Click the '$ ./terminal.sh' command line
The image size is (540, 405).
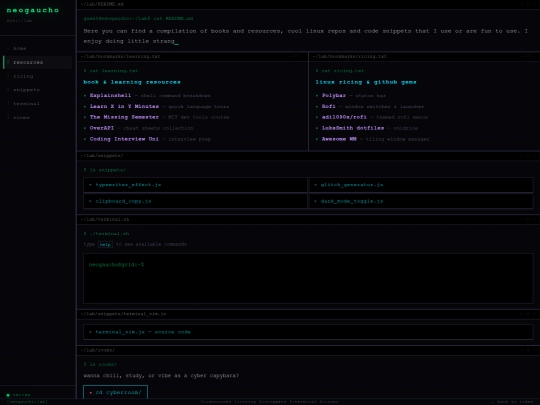pos(106,234)
